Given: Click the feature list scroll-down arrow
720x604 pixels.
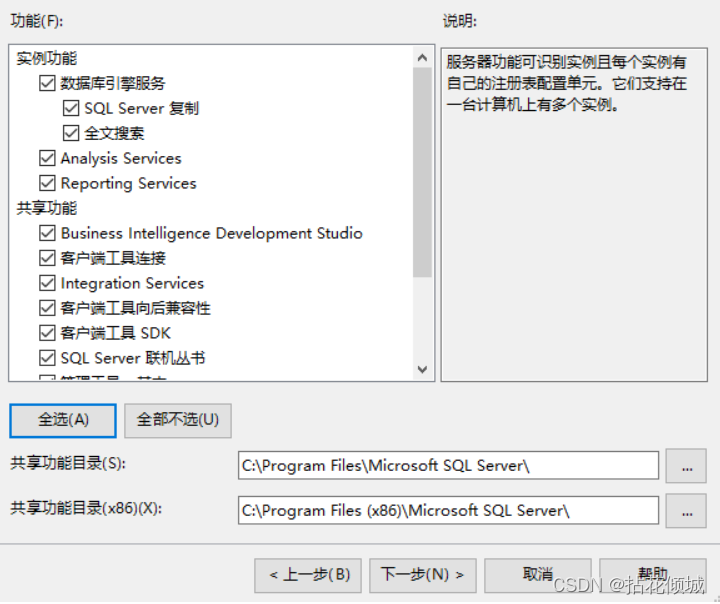Looking at the screenshot, I should [422, 369].
